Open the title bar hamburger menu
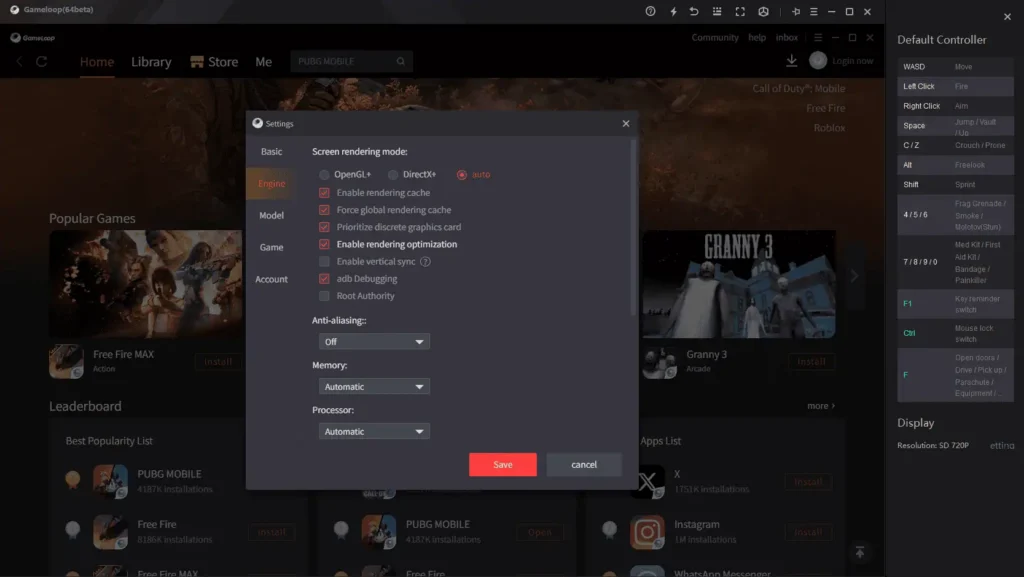 click(814, 11)
